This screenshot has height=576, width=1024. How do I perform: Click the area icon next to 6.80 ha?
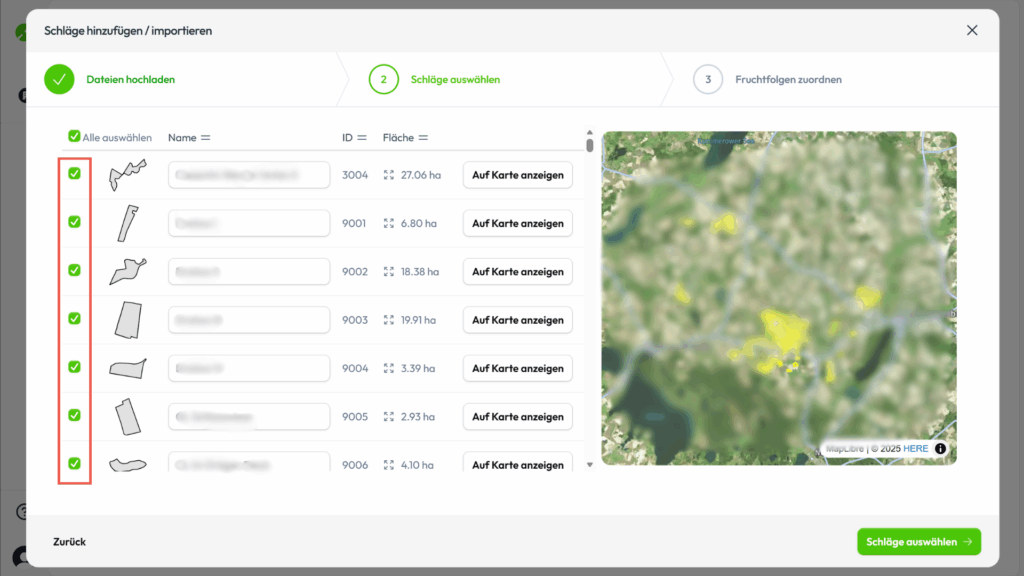click(388, 224)
